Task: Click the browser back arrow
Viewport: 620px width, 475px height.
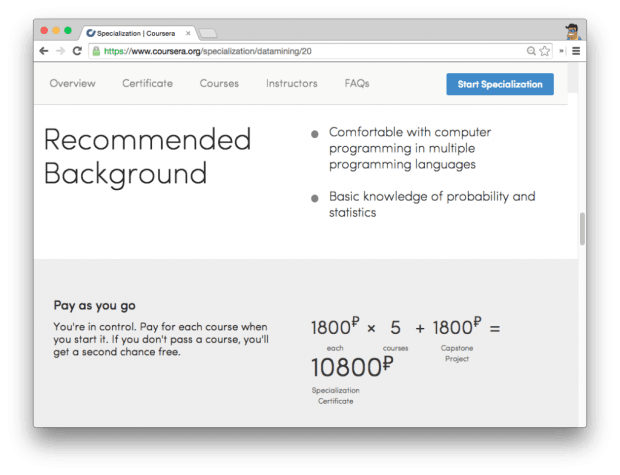Action: [45, 50]
